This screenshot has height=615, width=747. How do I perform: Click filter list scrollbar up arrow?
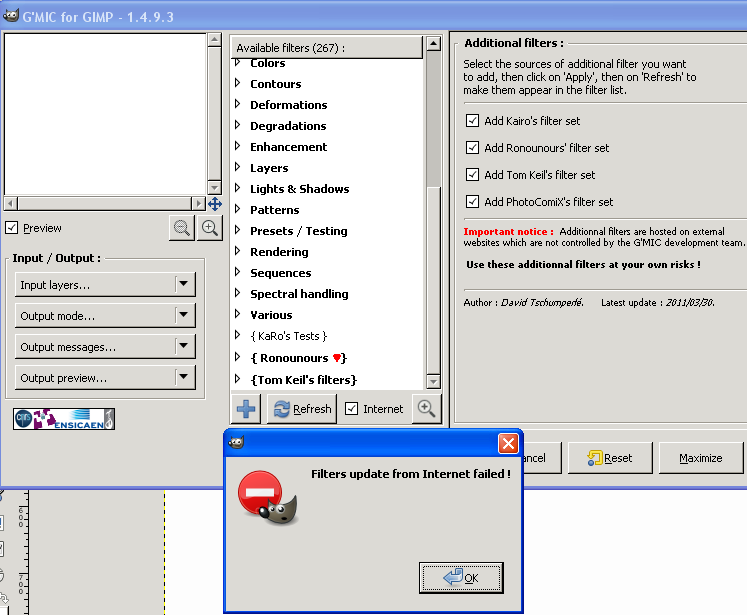[433, 44]
